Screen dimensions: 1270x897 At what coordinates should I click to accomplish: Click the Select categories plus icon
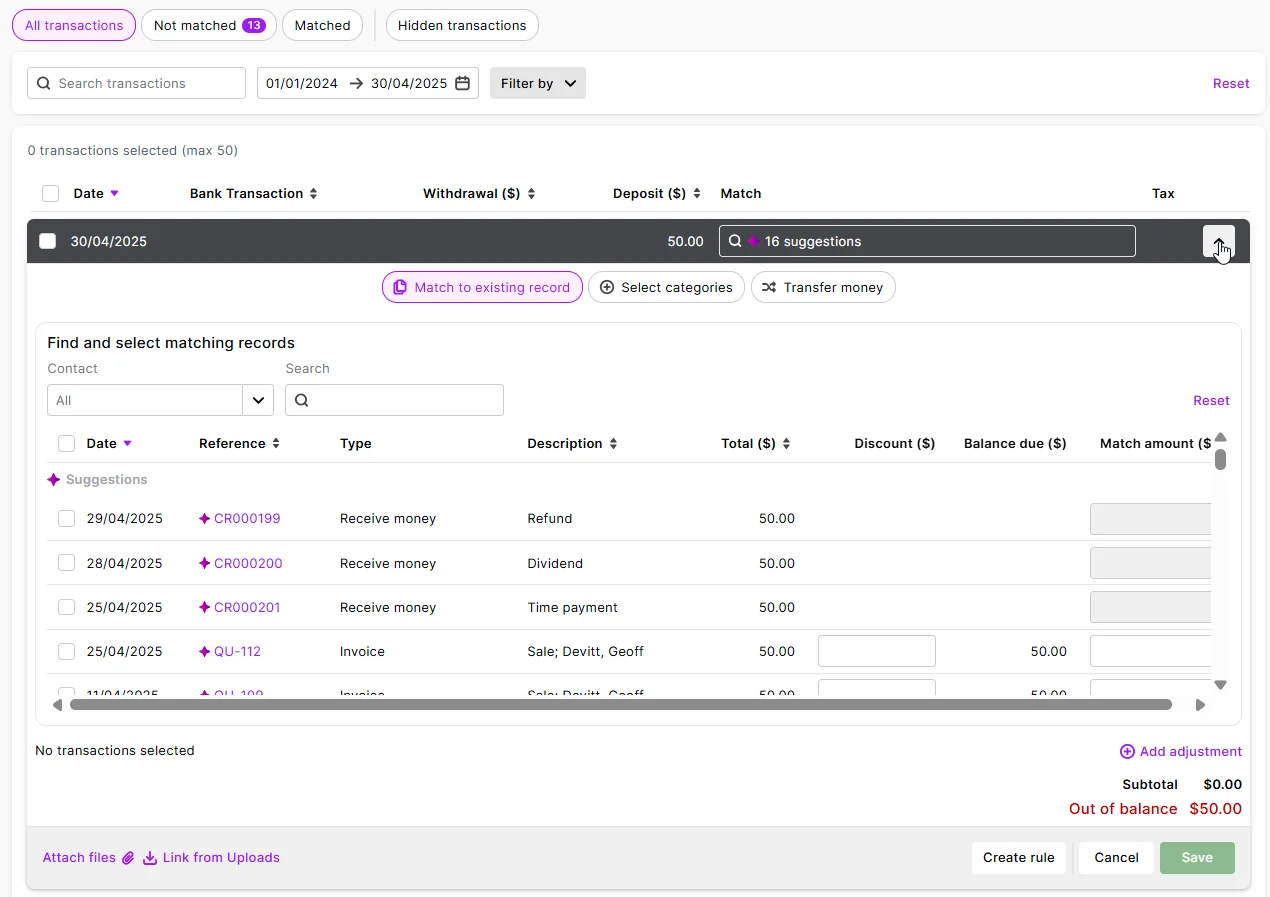[607, 287]
